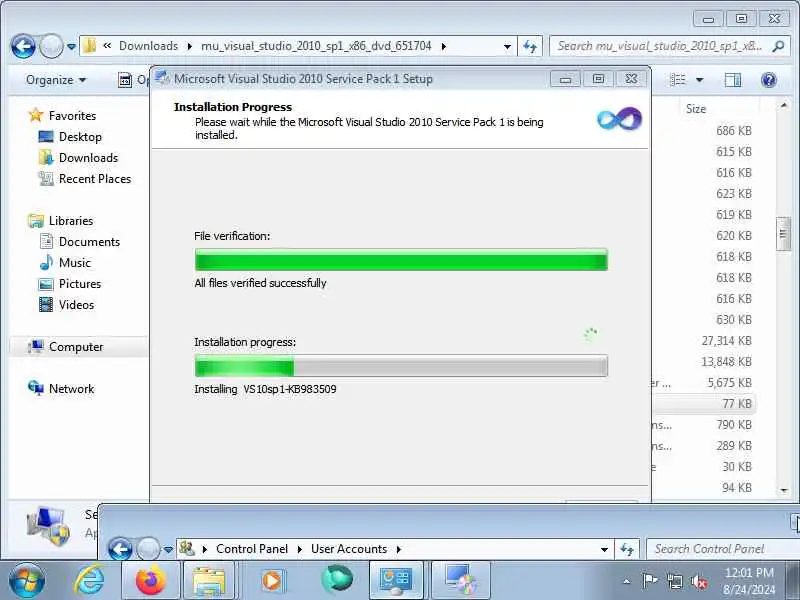The width and height of the screenshot is (800, 600).
Task: Toggle the preview pane icon
Action: point(733,80)
